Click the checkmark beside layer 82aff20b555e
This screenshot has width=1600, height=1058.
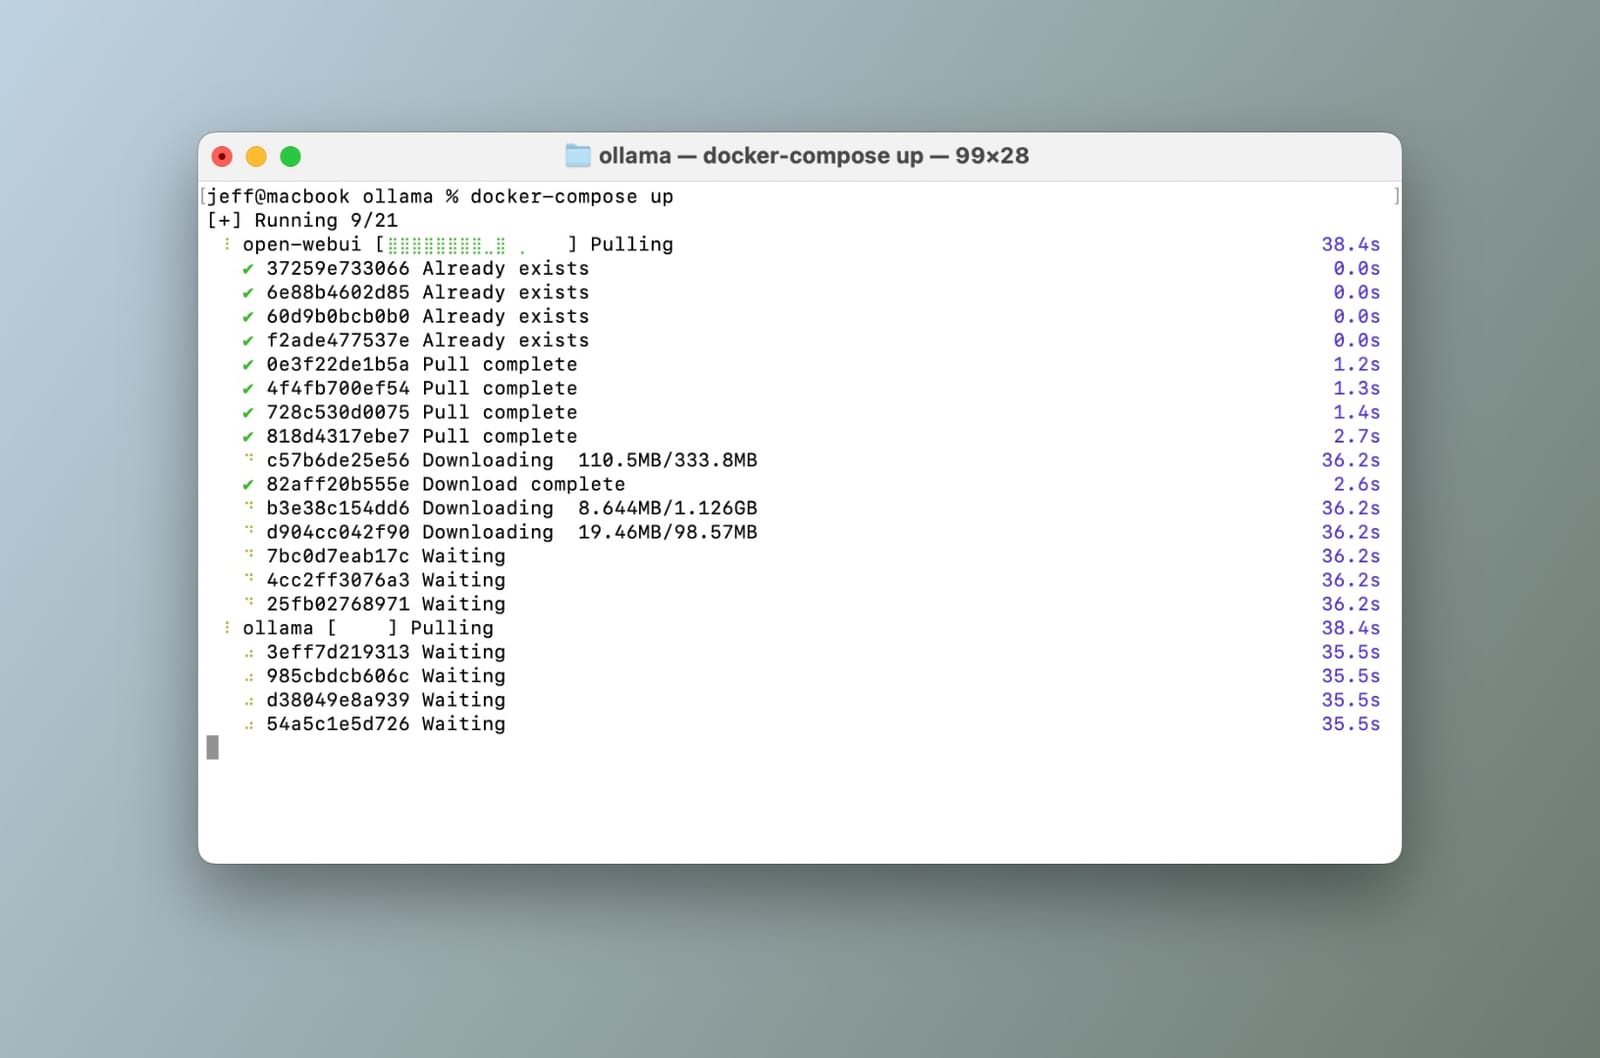coord(248,485)
